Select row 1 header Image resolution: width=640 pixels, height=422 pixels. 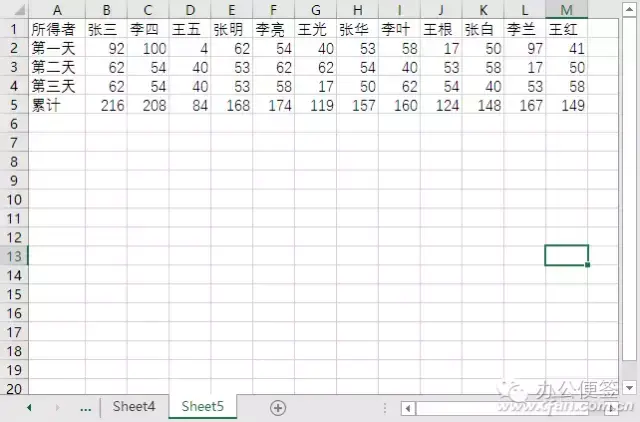click(14, 29)
